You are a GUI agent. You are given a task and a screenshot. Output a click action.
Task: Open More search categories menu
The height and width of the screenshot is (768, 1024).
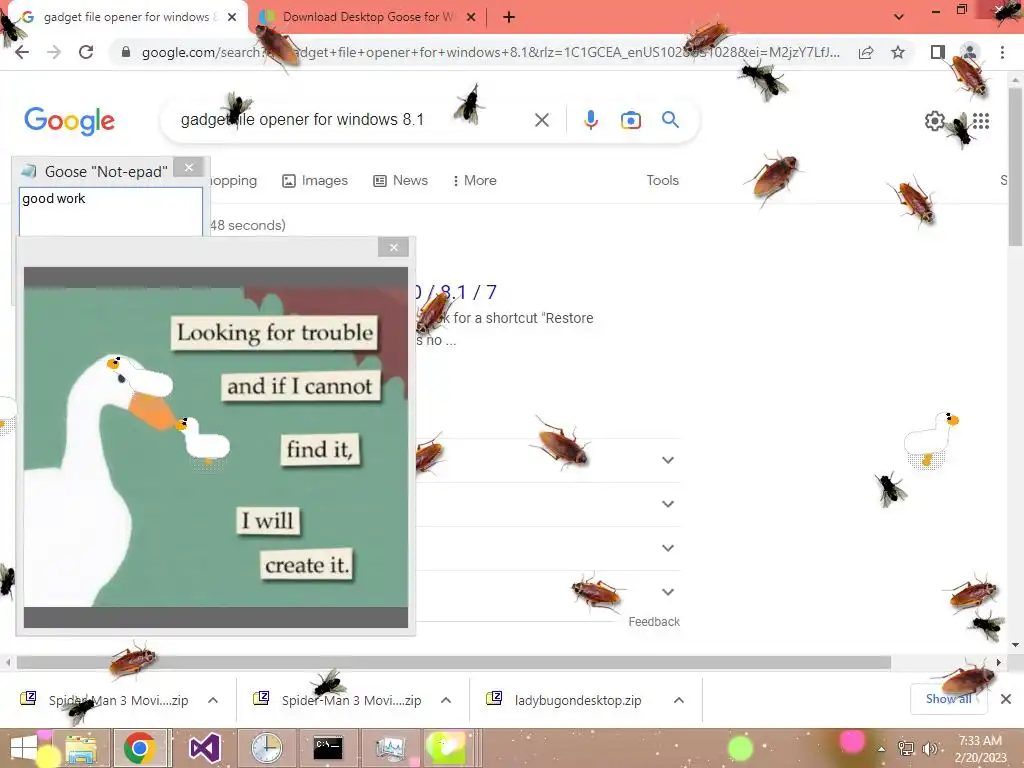click(475, 181)
